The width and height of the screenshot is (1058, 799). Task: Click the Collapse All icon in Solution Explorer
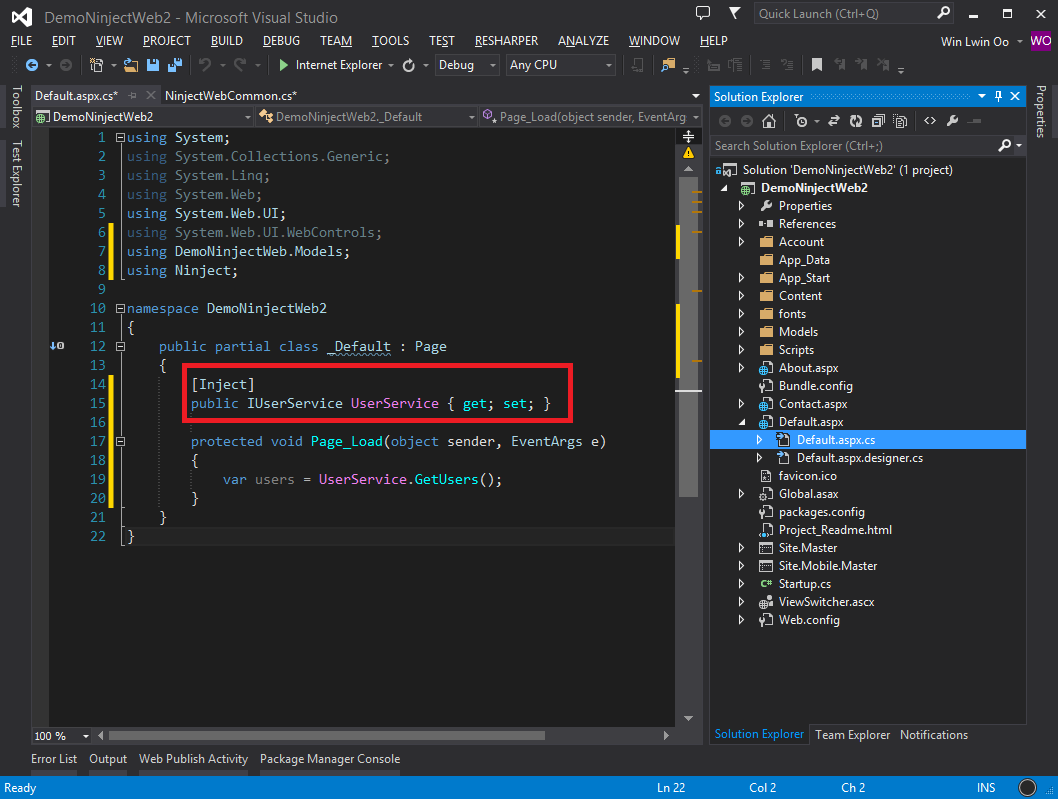click(x=878, y=121)
